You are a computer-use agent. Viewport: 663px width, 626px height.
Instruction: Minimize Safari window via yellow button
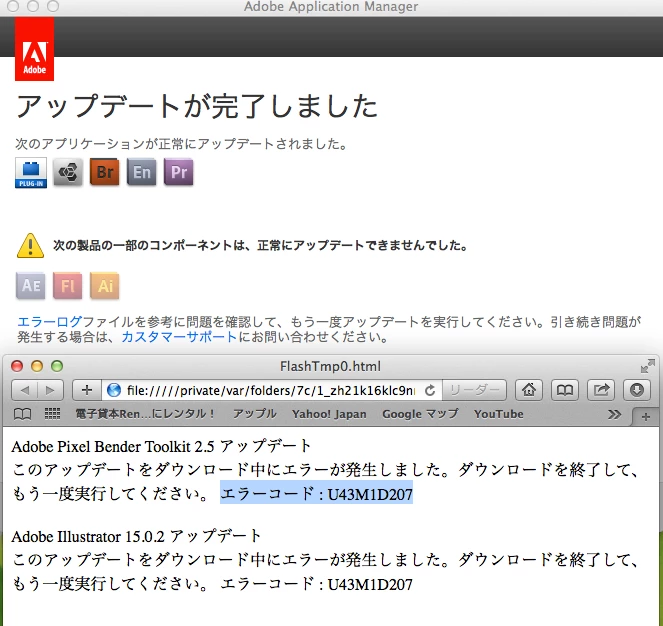pyautogui.click(x=37, y=366)
